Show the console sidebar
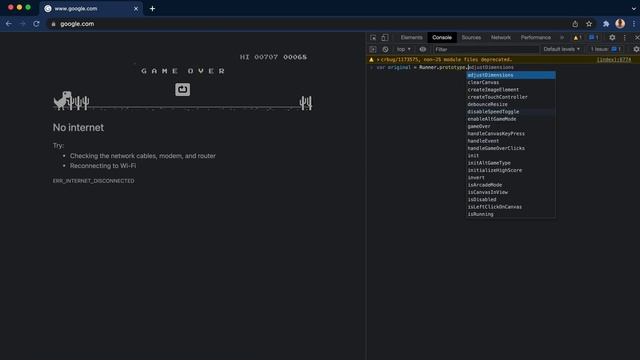This screenshot has width=640, height=360. point(373,49)
